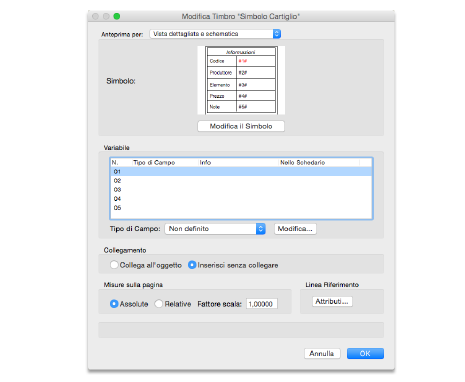
Task: Select variable row 03
Action: 241,189
